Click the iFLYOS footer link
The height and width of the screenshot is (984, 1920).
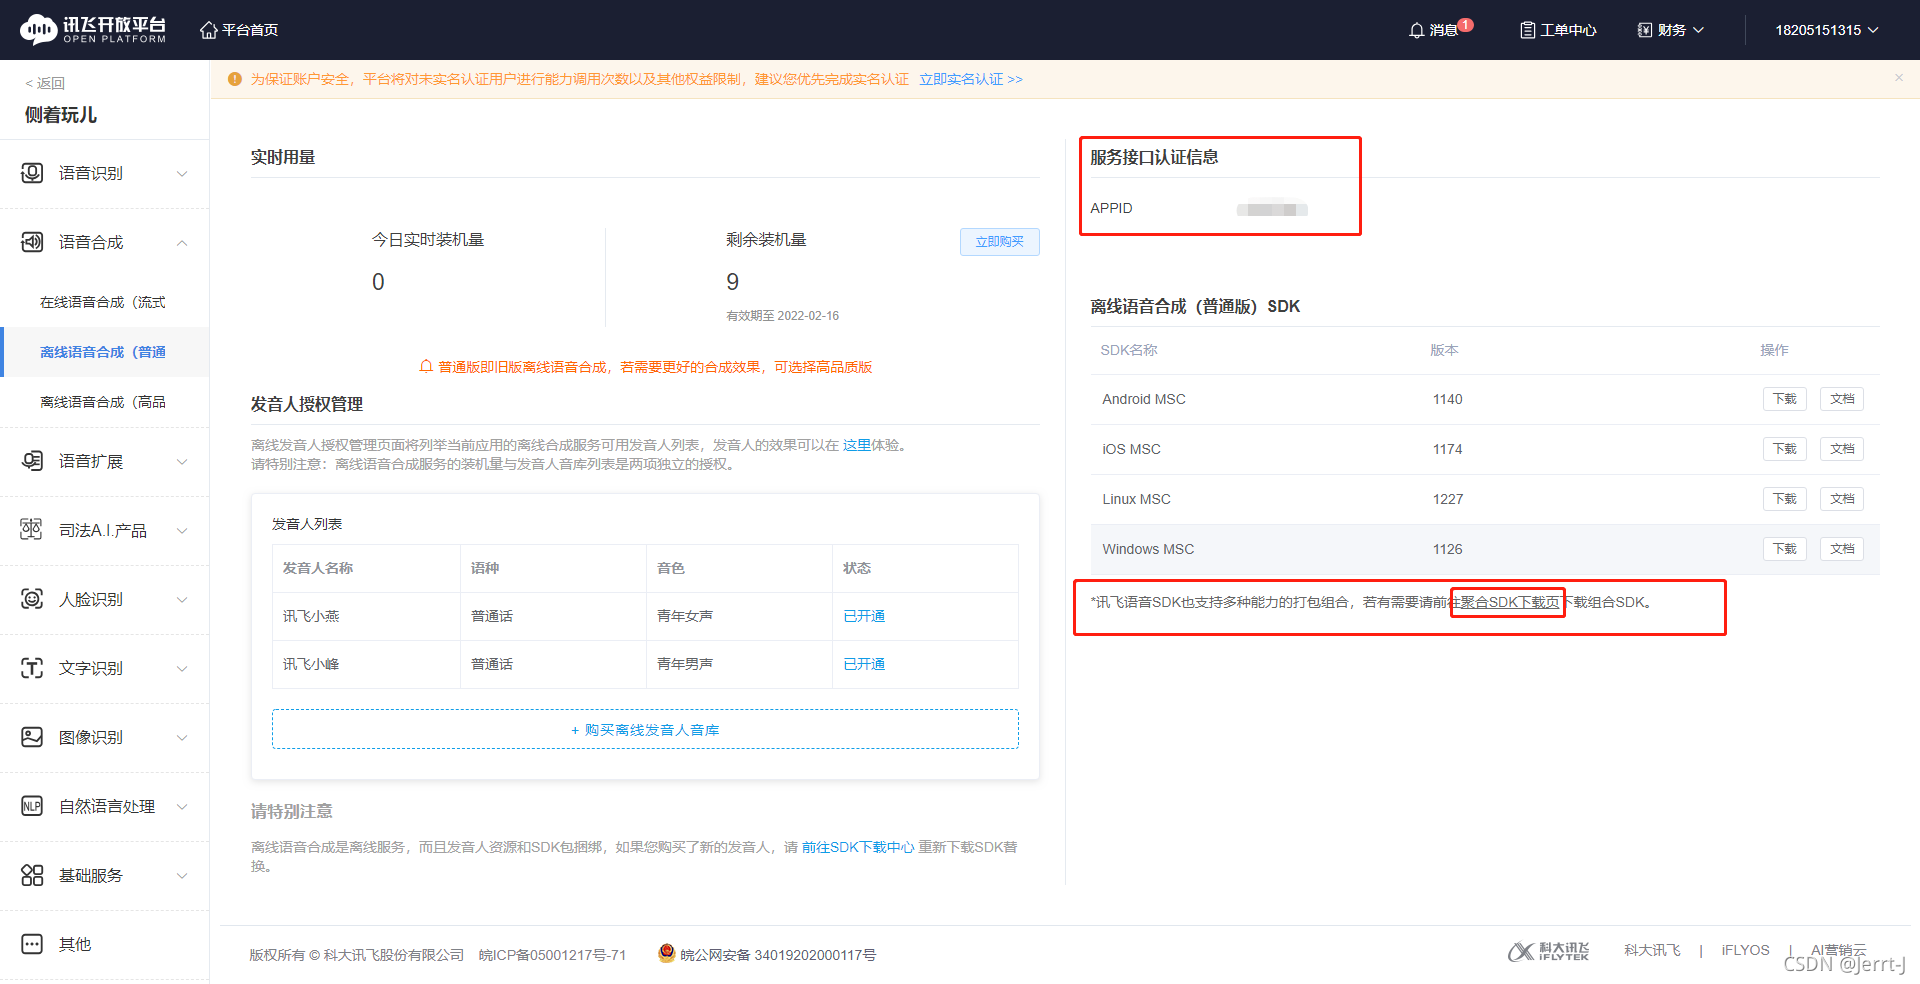click(1745, 950)
